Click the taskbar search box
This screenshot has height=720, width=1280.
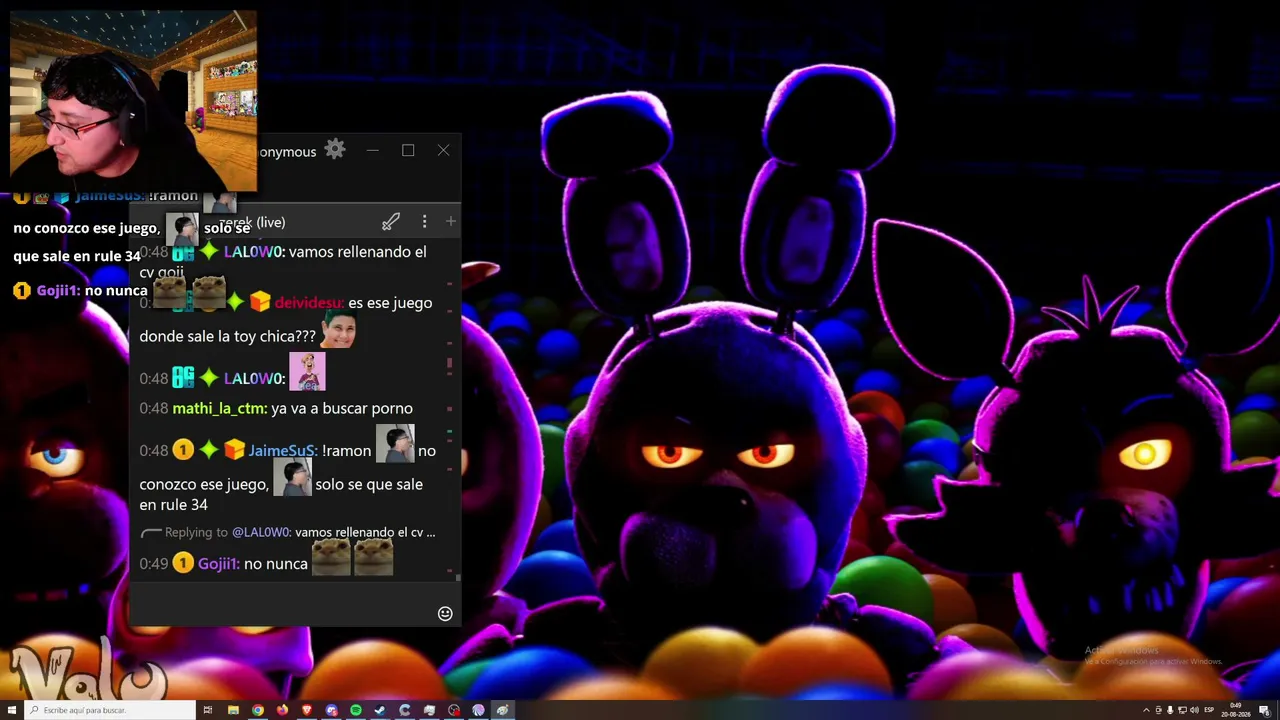coord(108,710)
